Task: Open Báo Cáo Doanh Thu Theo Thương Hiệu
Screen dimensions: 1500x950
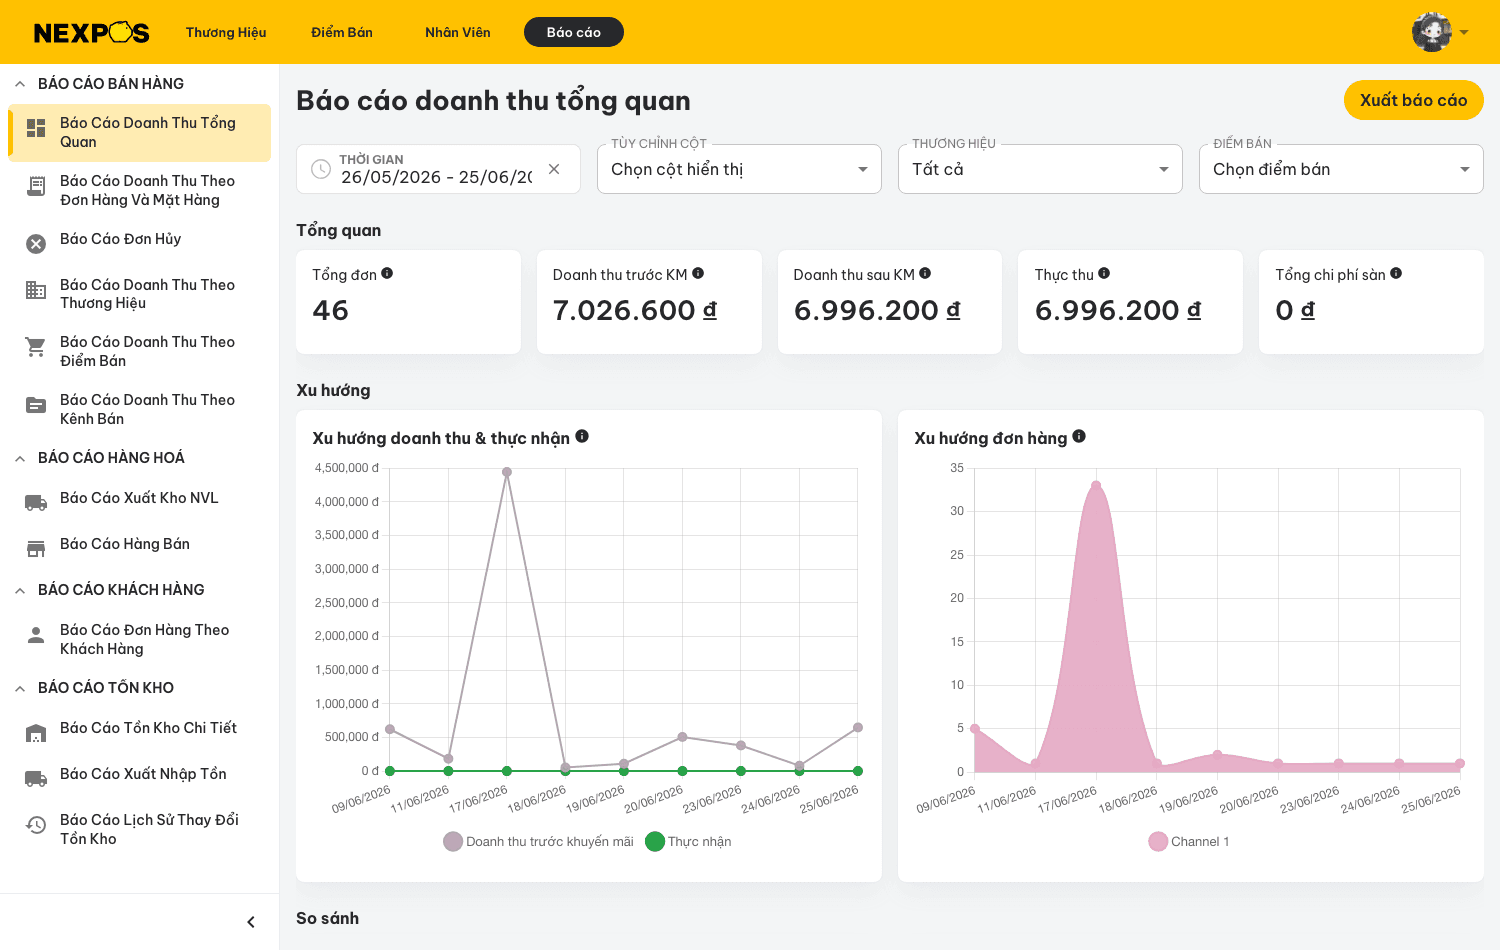Action: [x=139, y=294]
